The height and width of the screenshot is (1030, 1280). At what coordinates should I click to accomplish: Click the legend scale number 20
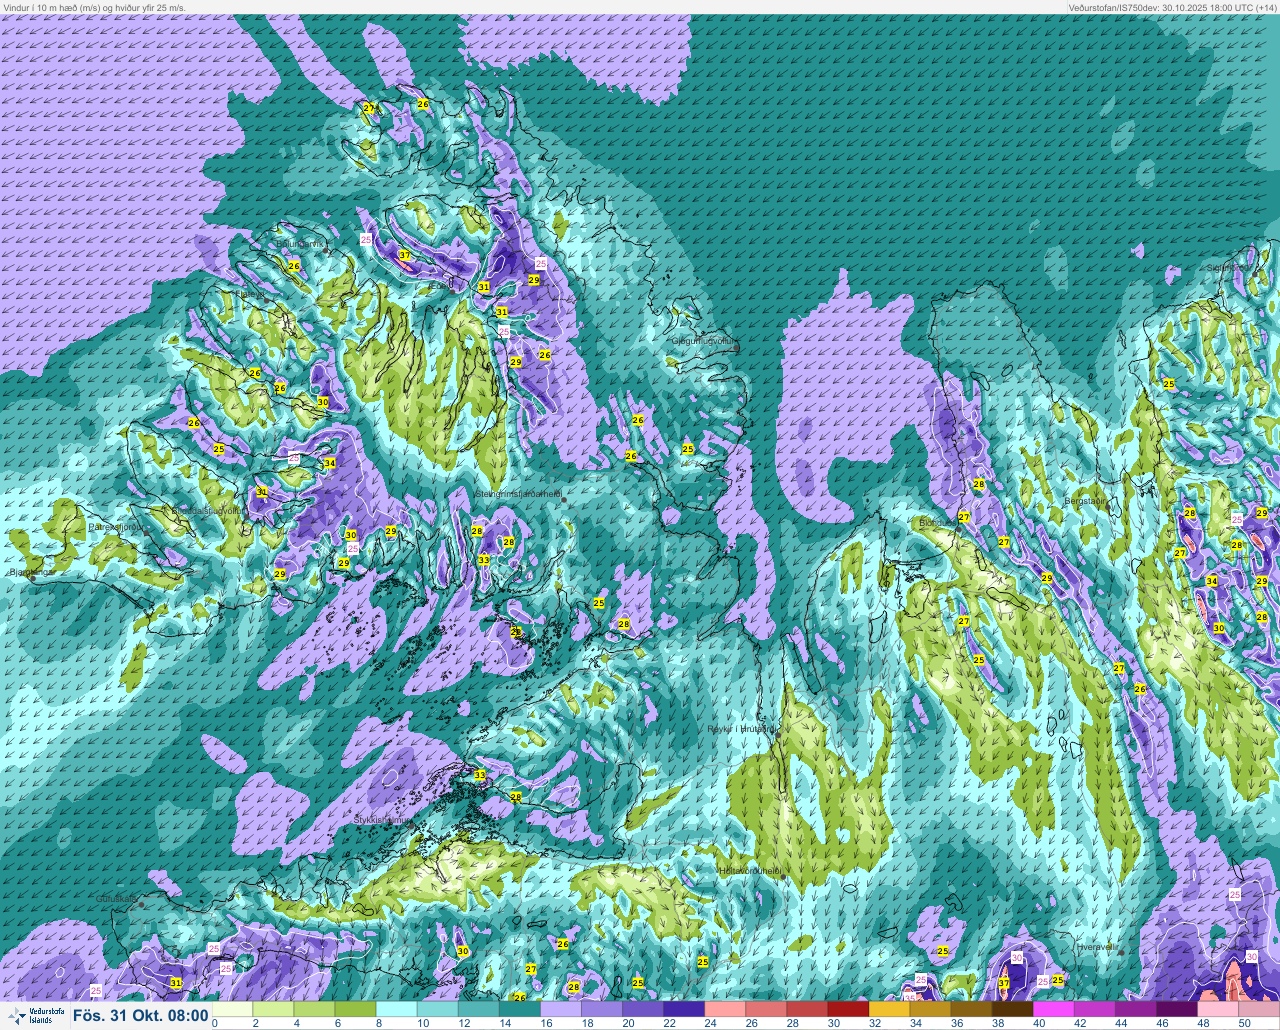pyautogui.click(x=627, y=1023)
